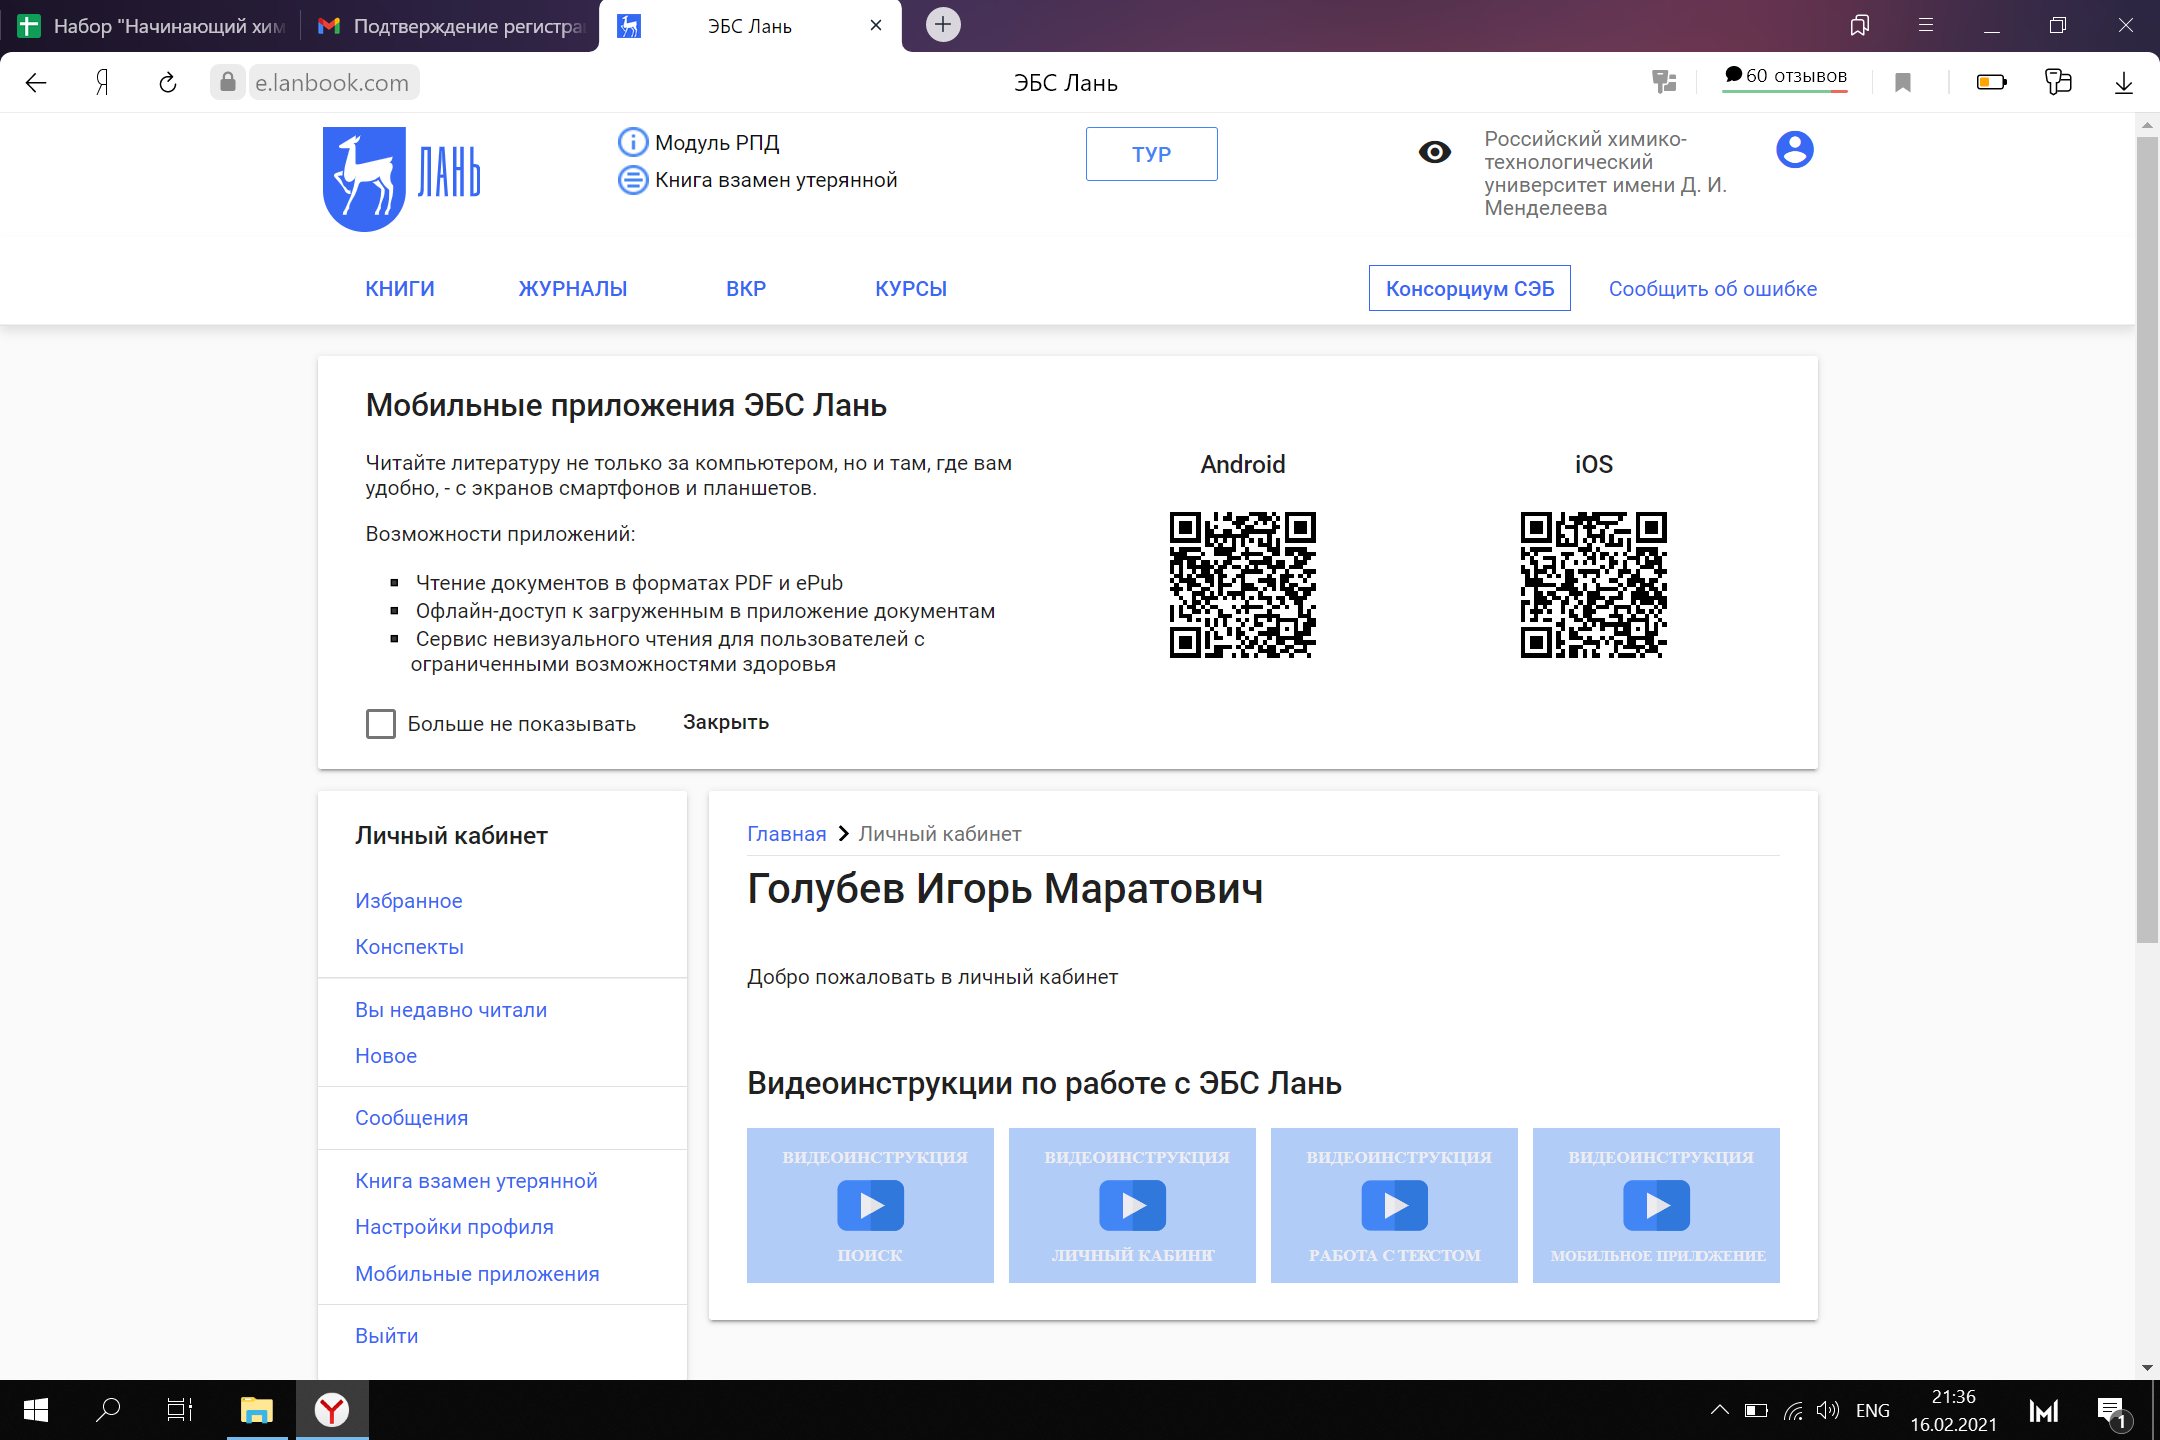Open sidebar Книга взамен утерянной link
The width and height of the screenshot is (2160, 1440).
click(x=477, y=1181)
